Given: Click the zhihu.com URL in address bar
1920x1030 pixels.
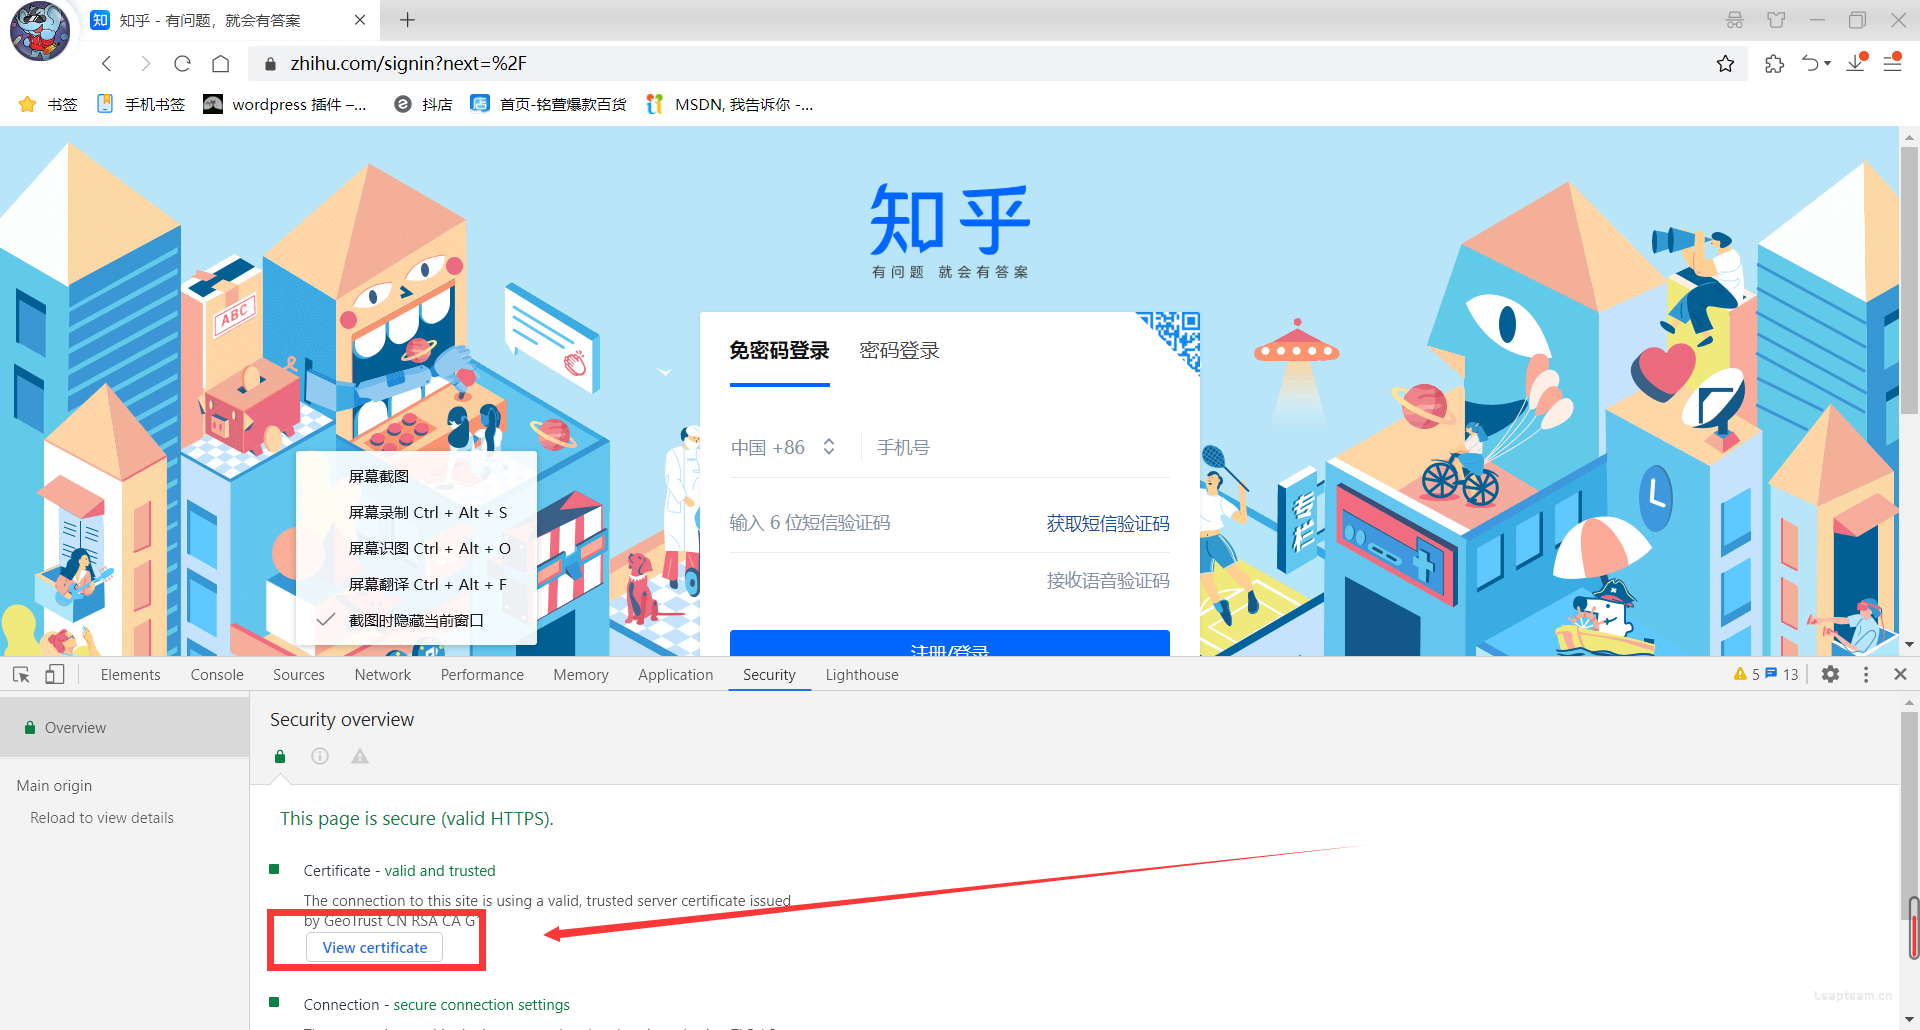Looking at the screenshot, I should click(x=408, y=64).
